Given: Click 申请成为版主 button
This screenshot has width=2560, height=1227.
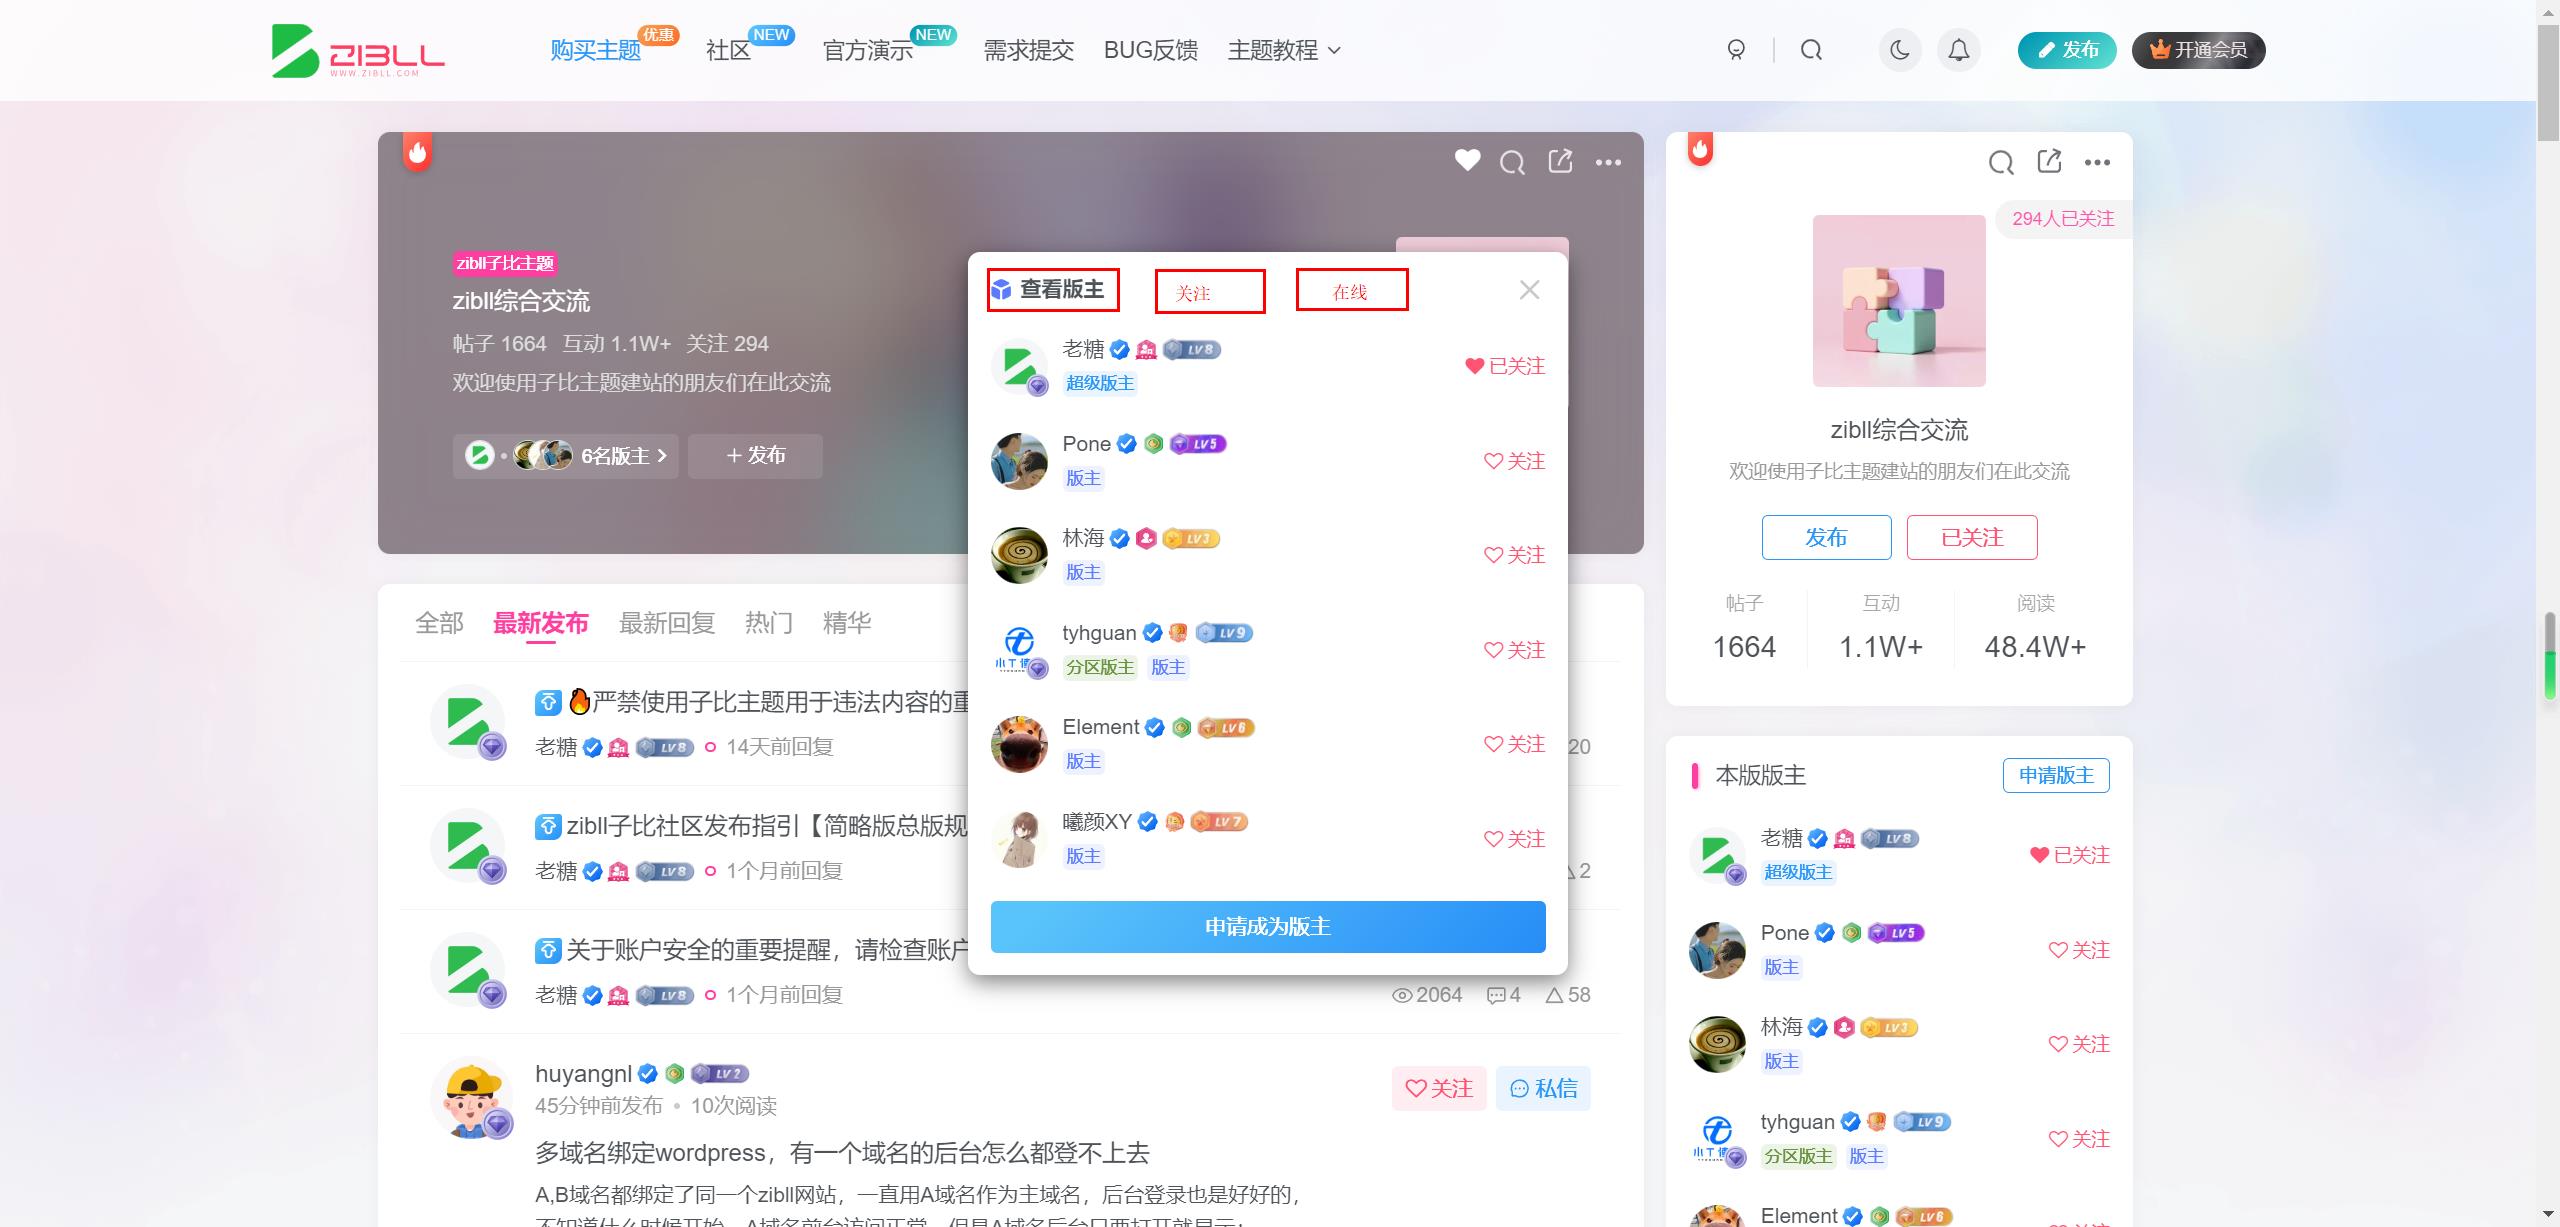Looking at the screenshot, I should [1267, 927].
